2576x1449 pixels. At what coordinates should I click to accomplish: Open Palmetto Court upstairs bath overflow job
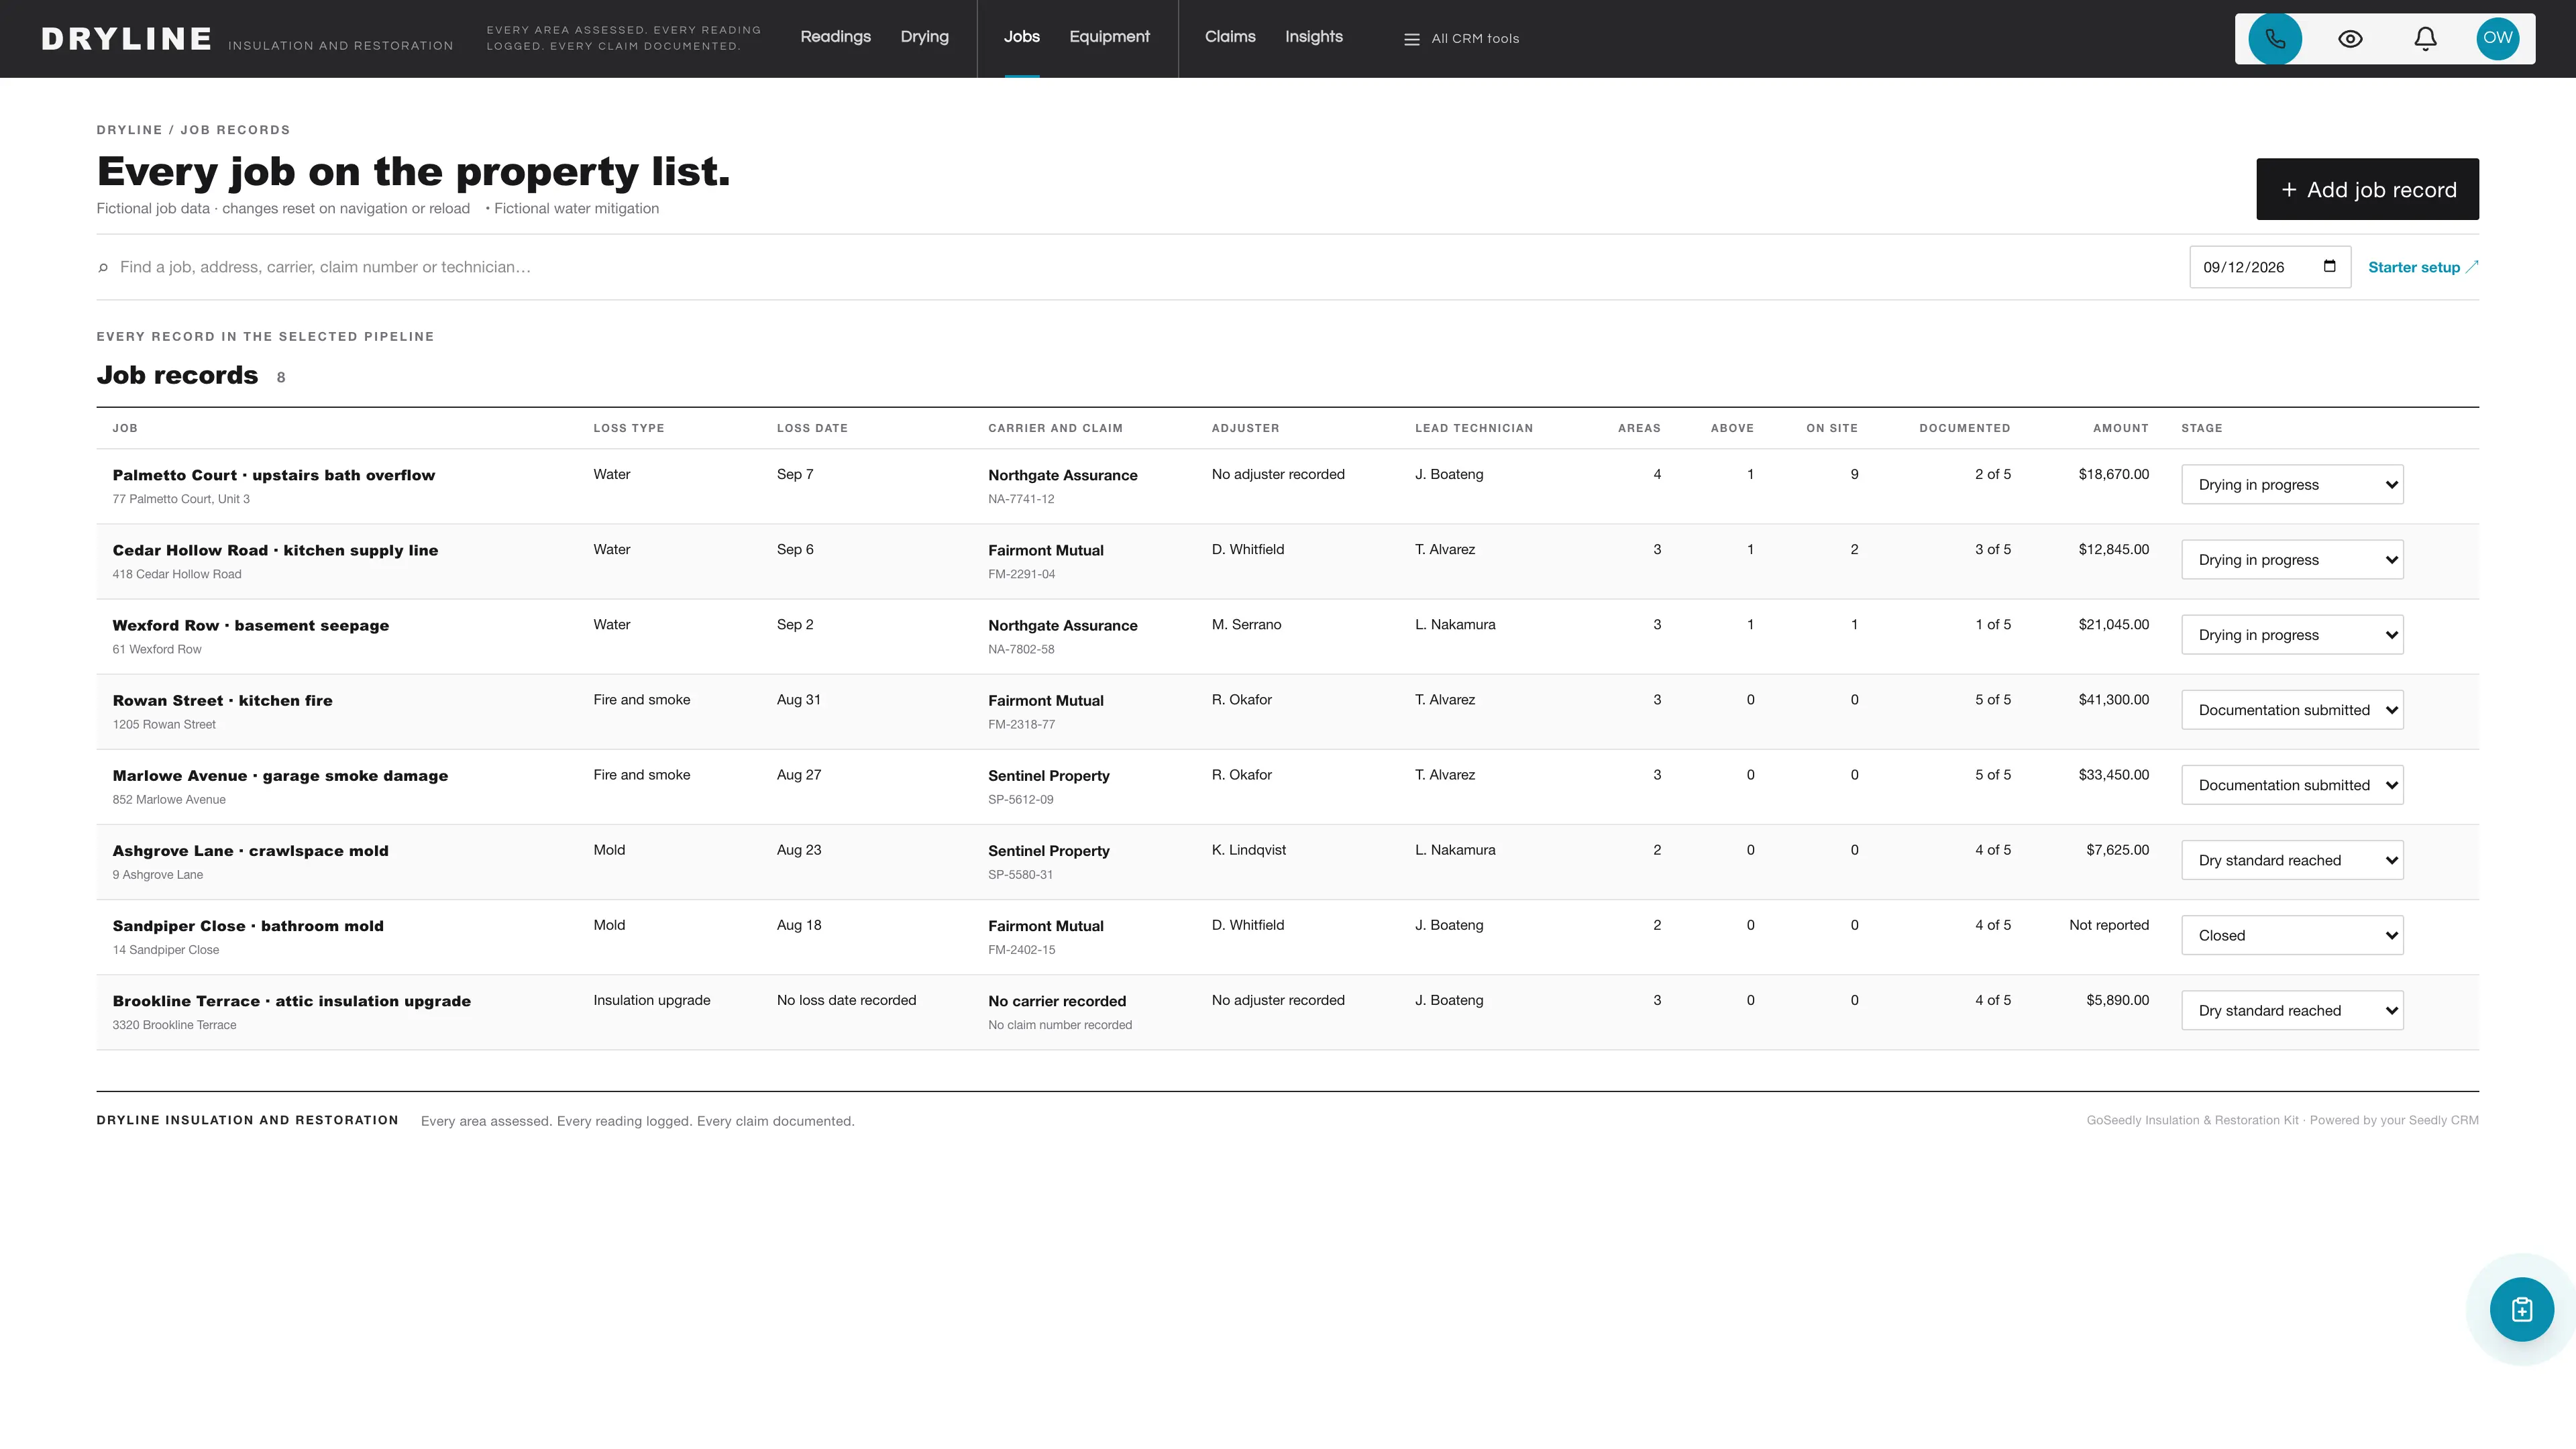[273, 475]
